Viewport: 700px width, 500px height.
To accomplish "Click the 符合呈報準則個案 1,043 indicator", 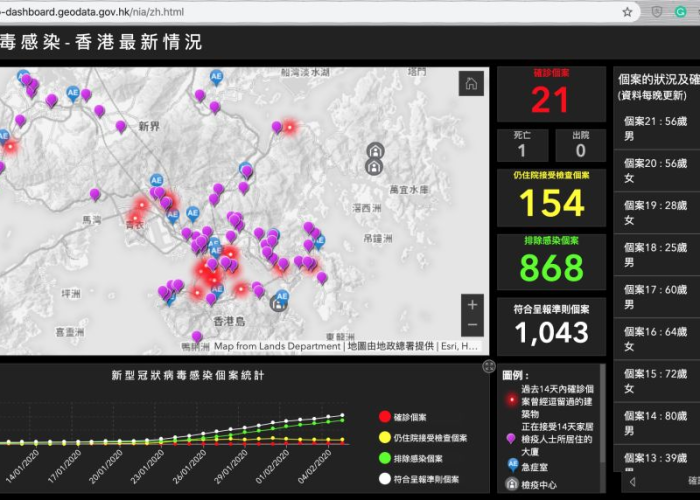I will click(551, 326).
